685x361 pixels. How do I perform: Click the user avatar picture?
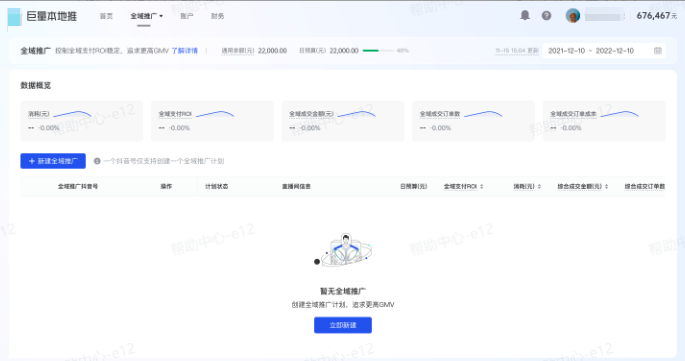point(573,16)
